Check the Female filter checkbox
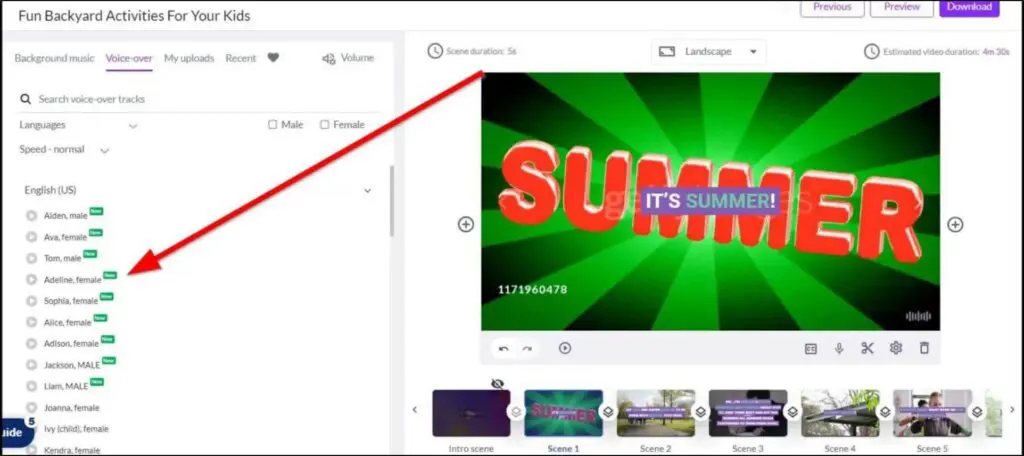This screenshot has width=1024, height=456. 325,125
